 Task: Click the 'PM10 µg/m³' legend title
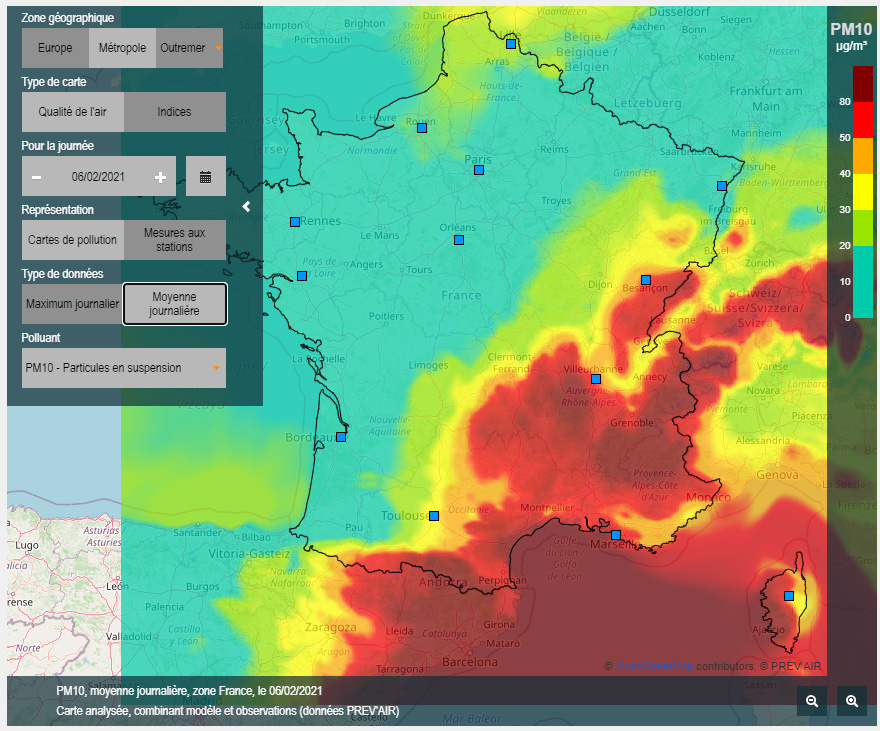(x=851, y=36)
